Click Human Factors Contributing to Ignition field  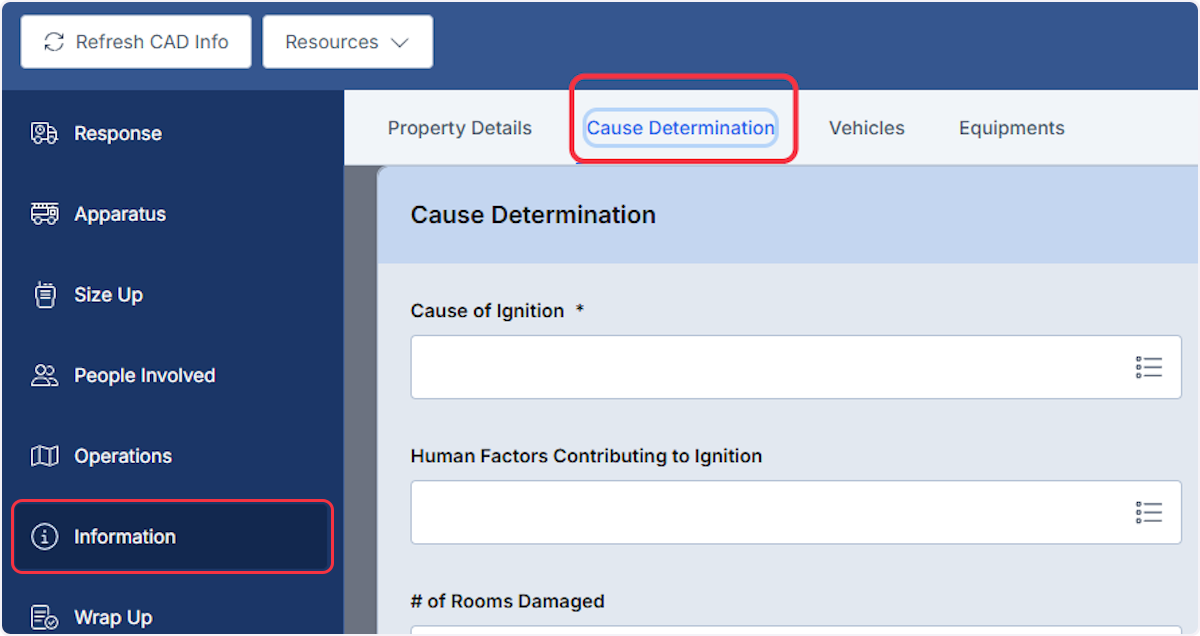tap(796, 512)
